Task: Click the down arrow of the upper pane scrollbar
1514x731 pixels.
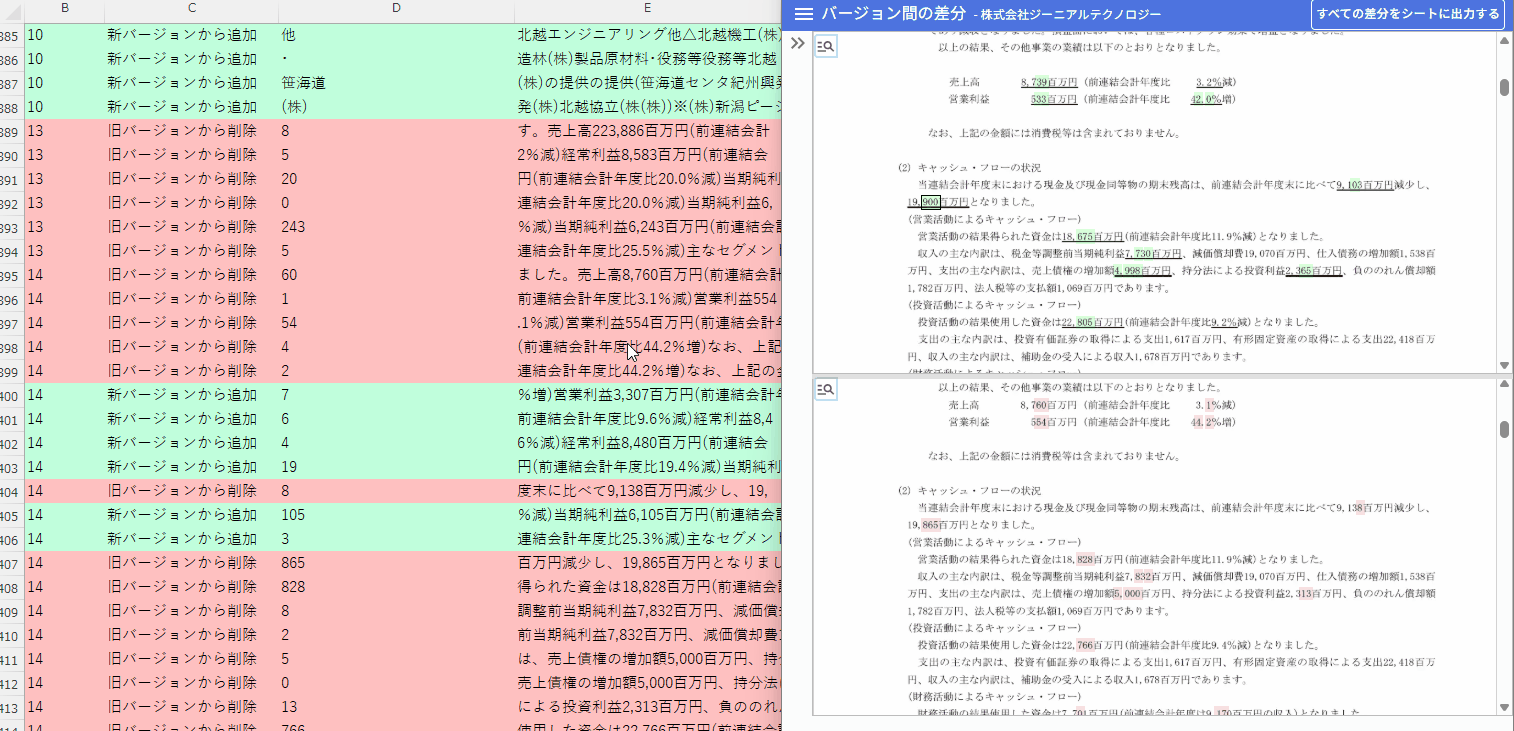Action: pyautogui.click(x=1504, y=365)
